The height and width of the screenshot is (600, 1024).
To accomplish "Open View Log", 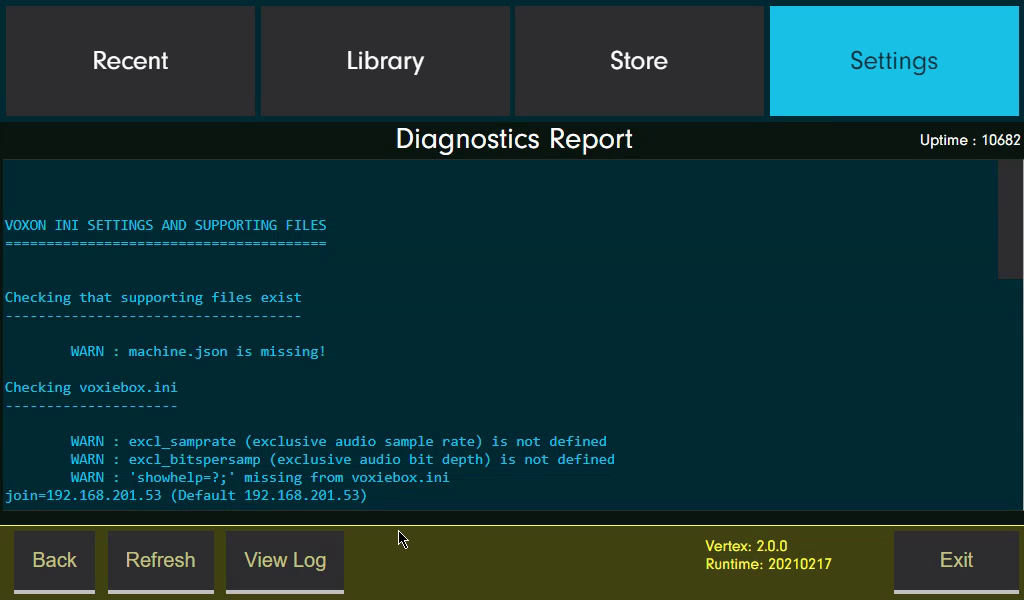I will click(x=285, y=561).
